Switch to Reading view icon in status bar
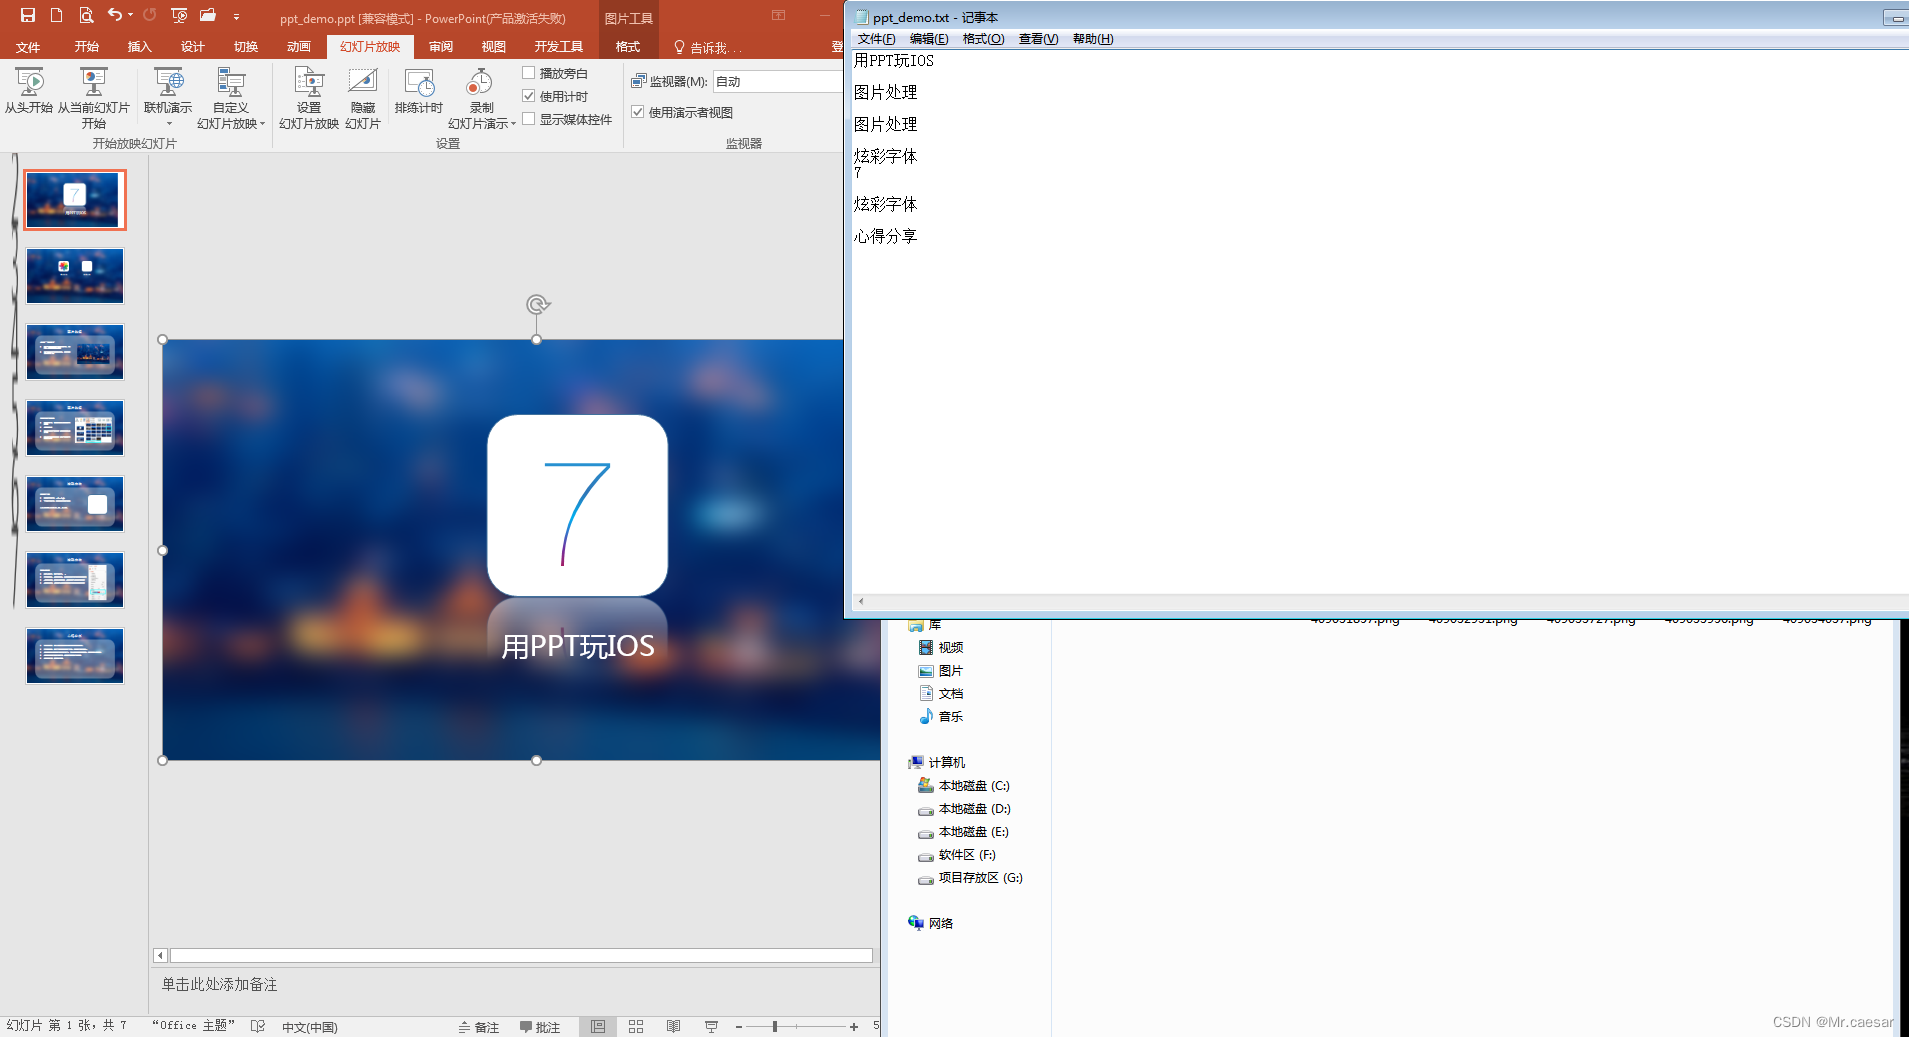Viewport: 1909px width, 1037px height. pos(674,1026)
